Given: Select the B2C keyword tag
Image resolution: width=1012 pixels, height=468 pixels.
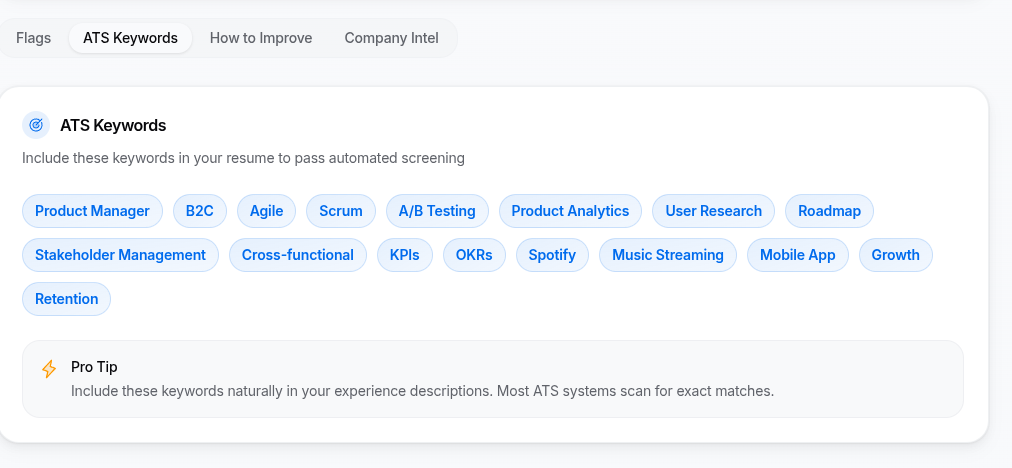Looking at the screenshot, I should click(x=200, y=211).
